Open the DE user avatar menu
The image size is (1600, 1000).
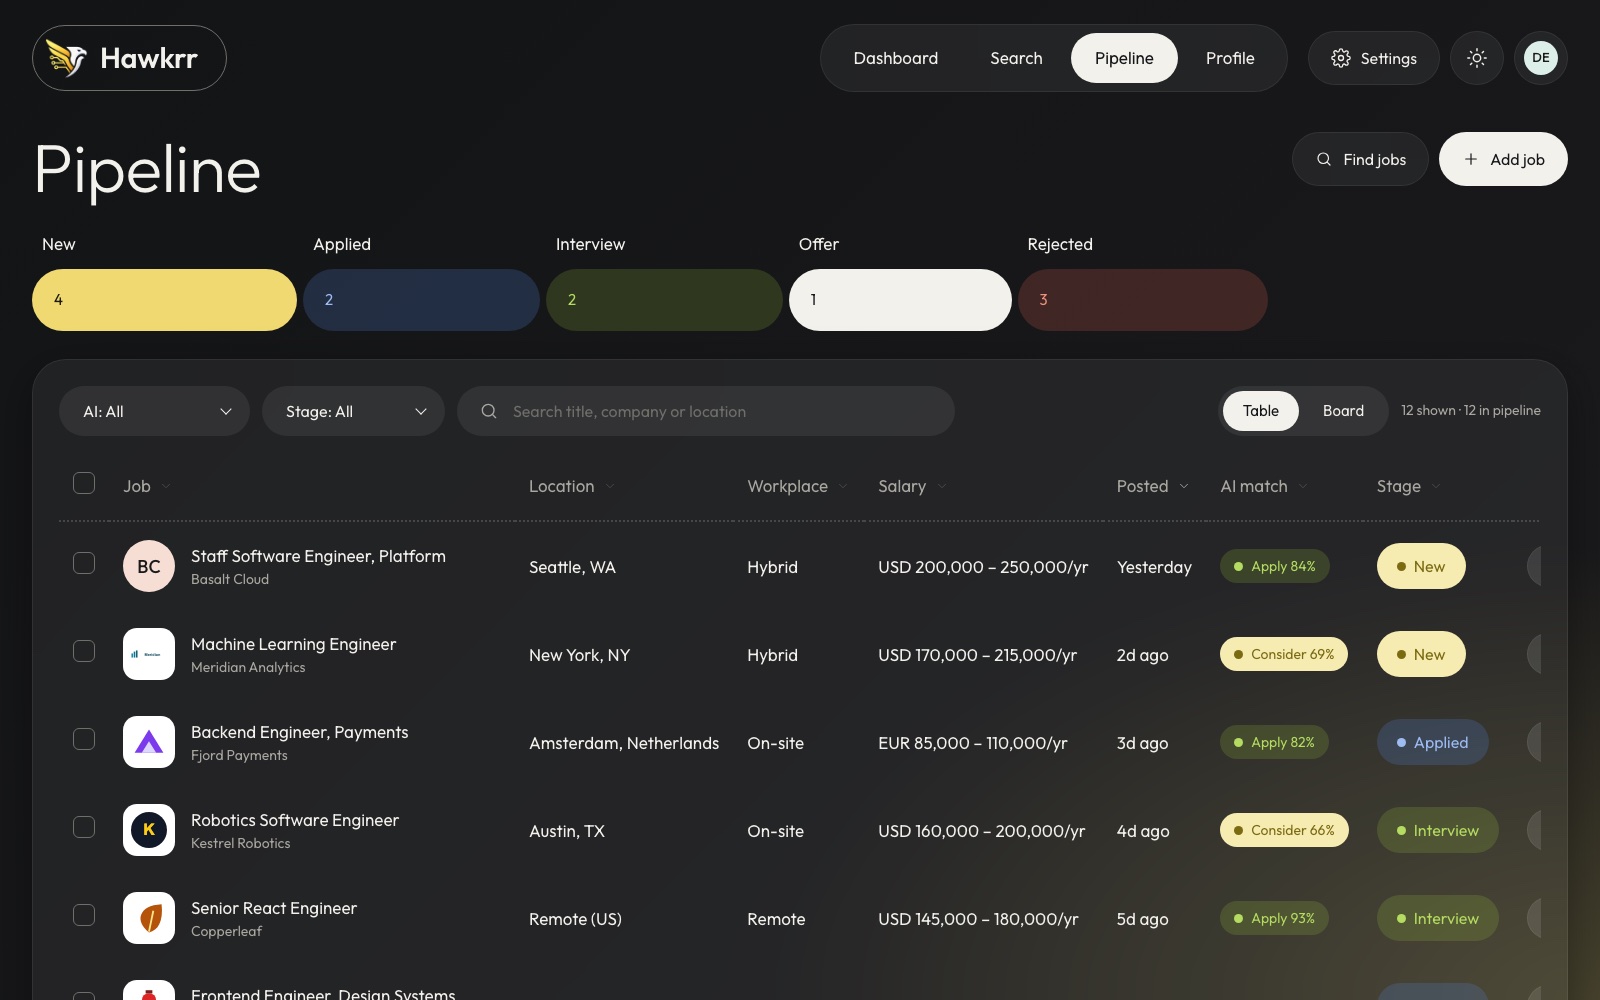click(1541, 58)
